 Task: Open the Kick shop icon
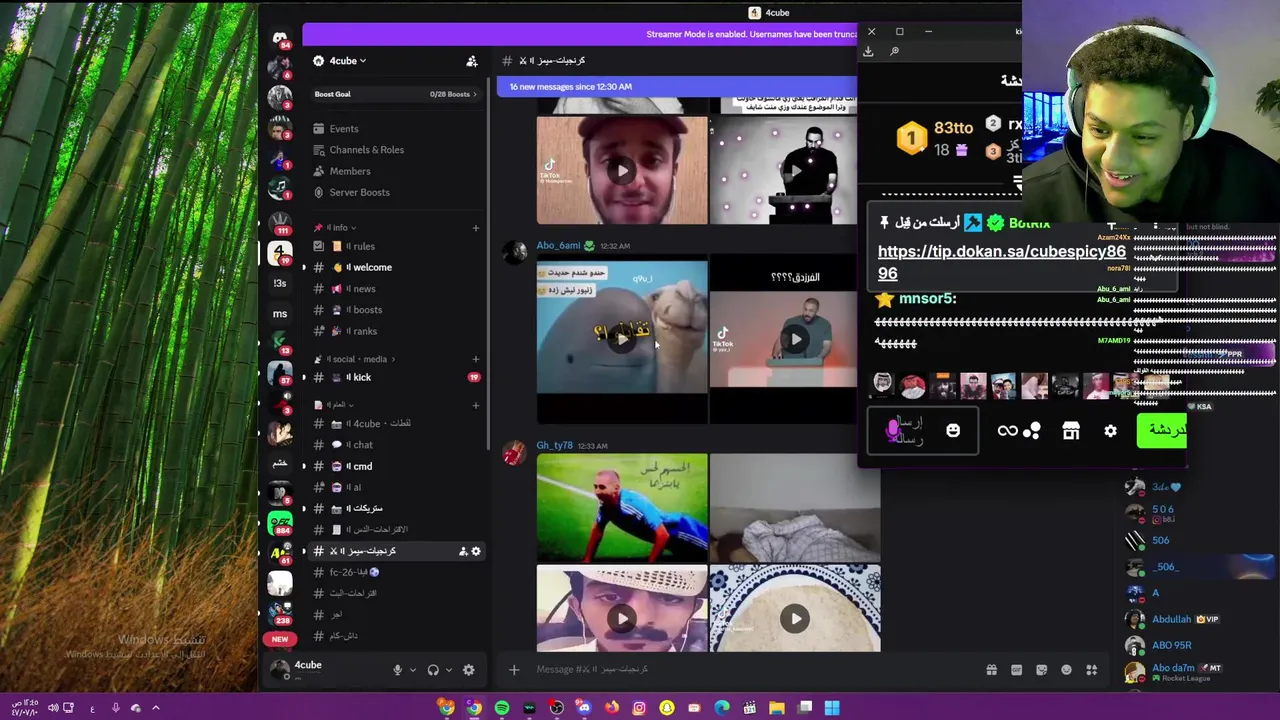coord(1071,431)
